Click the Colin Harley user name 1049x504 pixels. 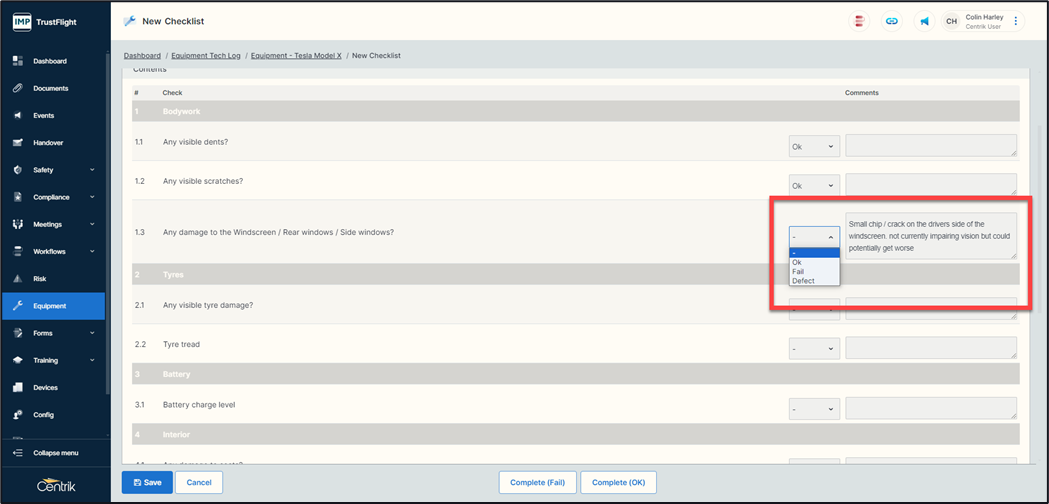(x=984, y=17)
